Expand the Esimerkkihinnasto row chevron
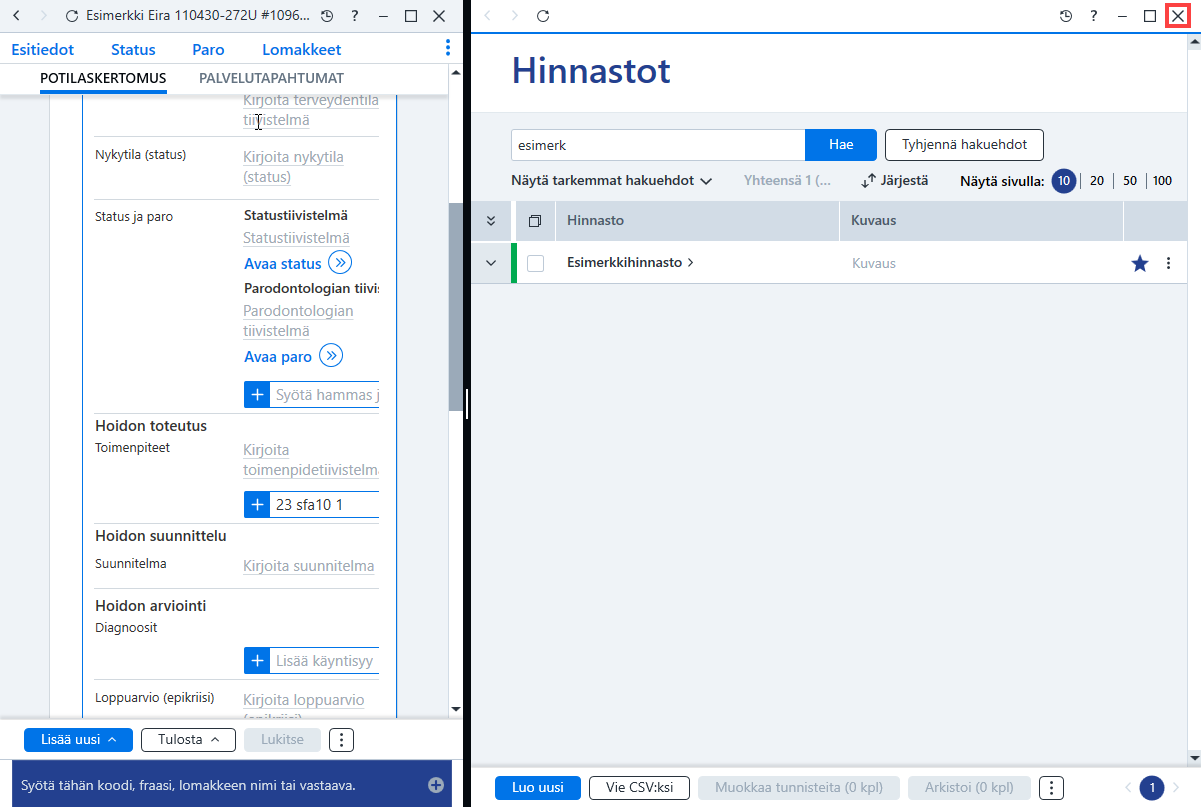The image size is (1201, 807). click(x=491, y=263)
